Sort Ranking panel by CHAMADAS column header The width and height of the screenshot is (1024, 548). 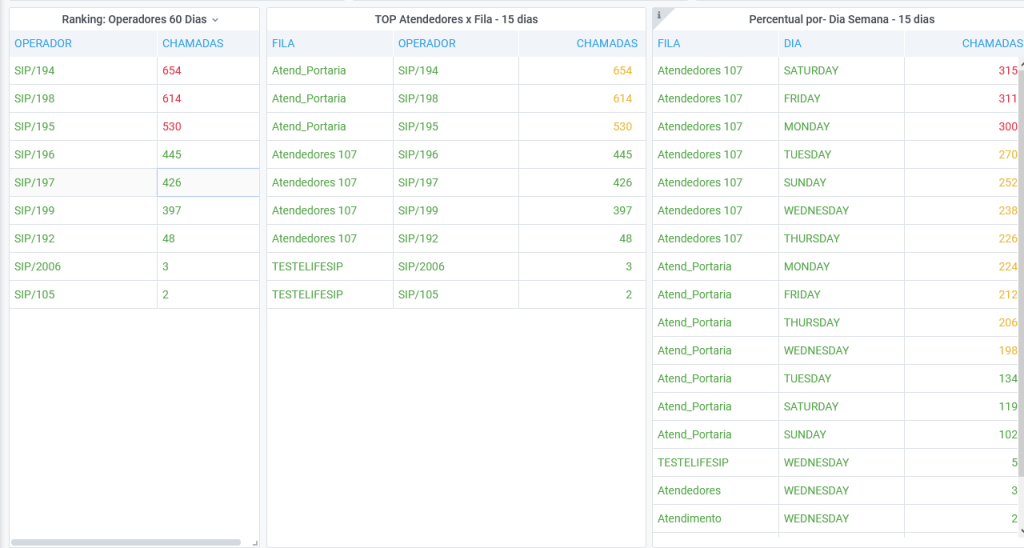tap(193, 44)
